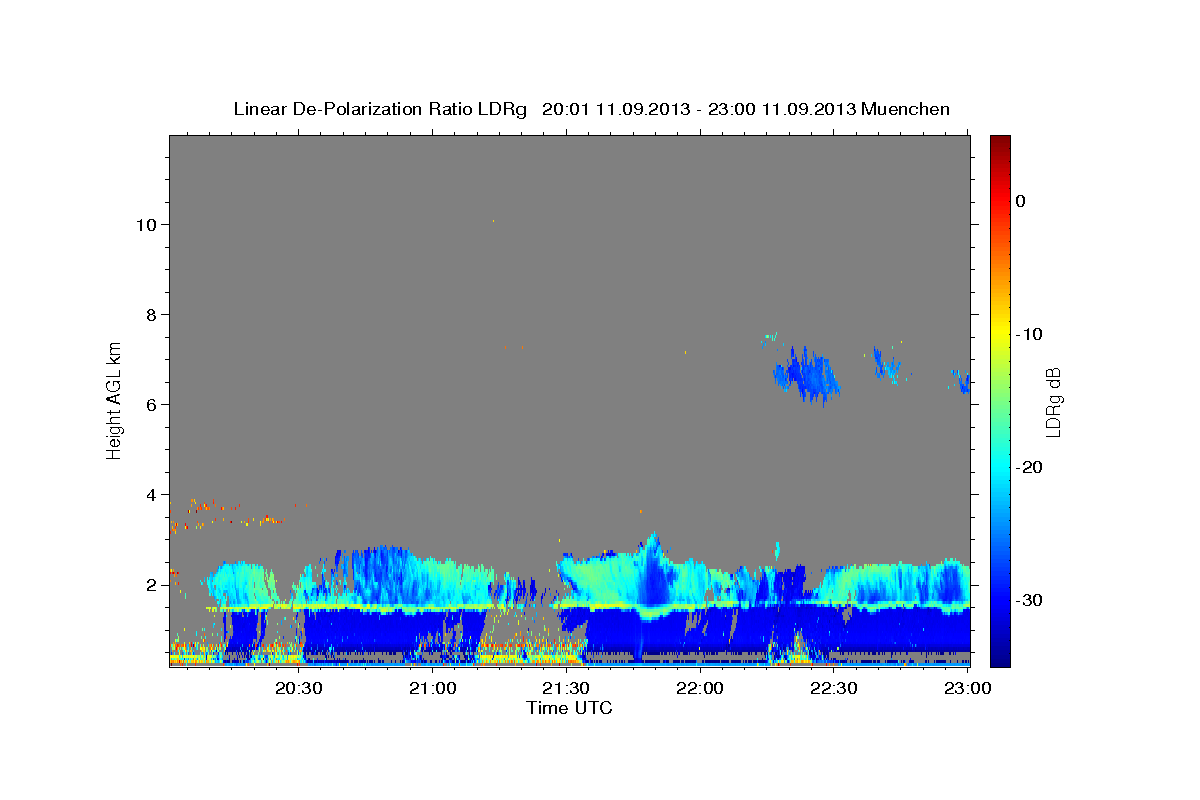The width and height of the screenshot is (1200, 800).
Task: Click the yellow melting layer line near 21:00
Action: click(433, 607)
